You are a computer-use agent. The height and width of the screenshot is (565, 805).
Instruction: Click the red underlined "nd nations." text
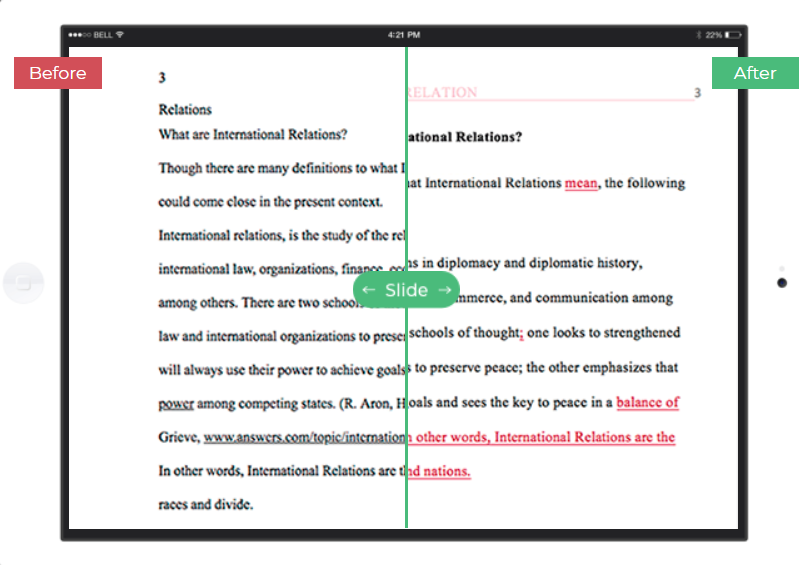click(x=439, y=471)
